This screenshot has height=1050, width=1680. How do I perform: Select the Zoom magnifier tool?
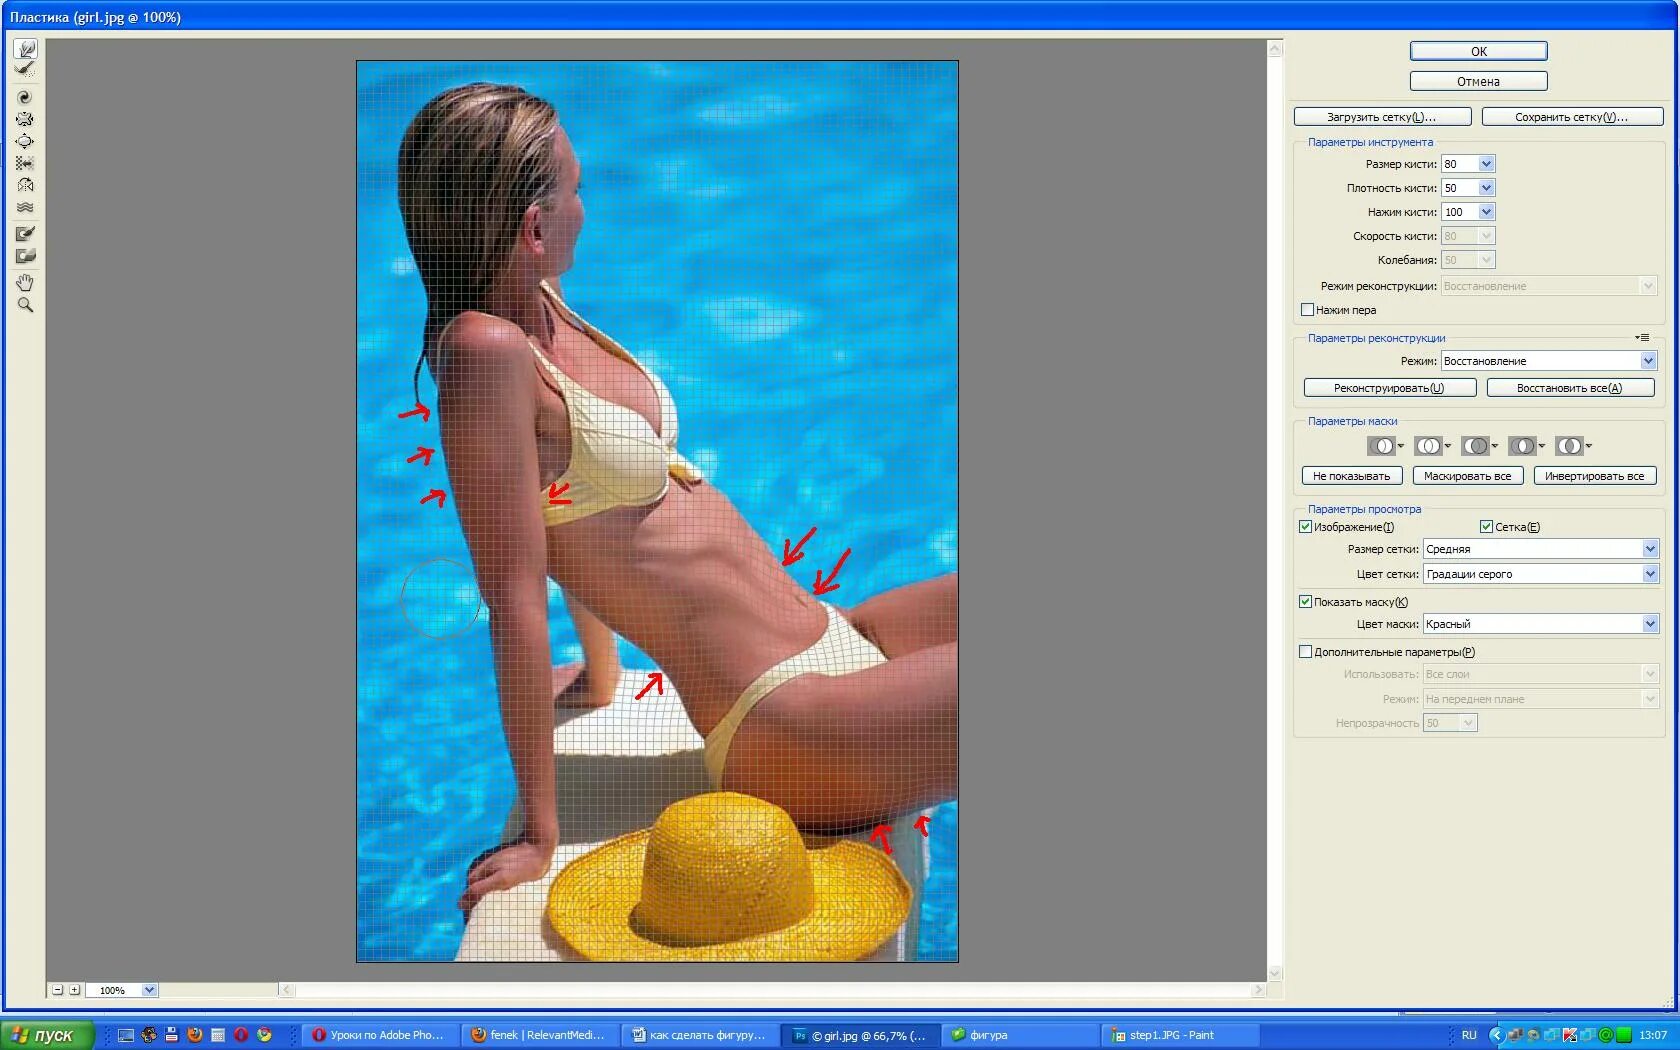pyautogui.click(x=25, y=305)
